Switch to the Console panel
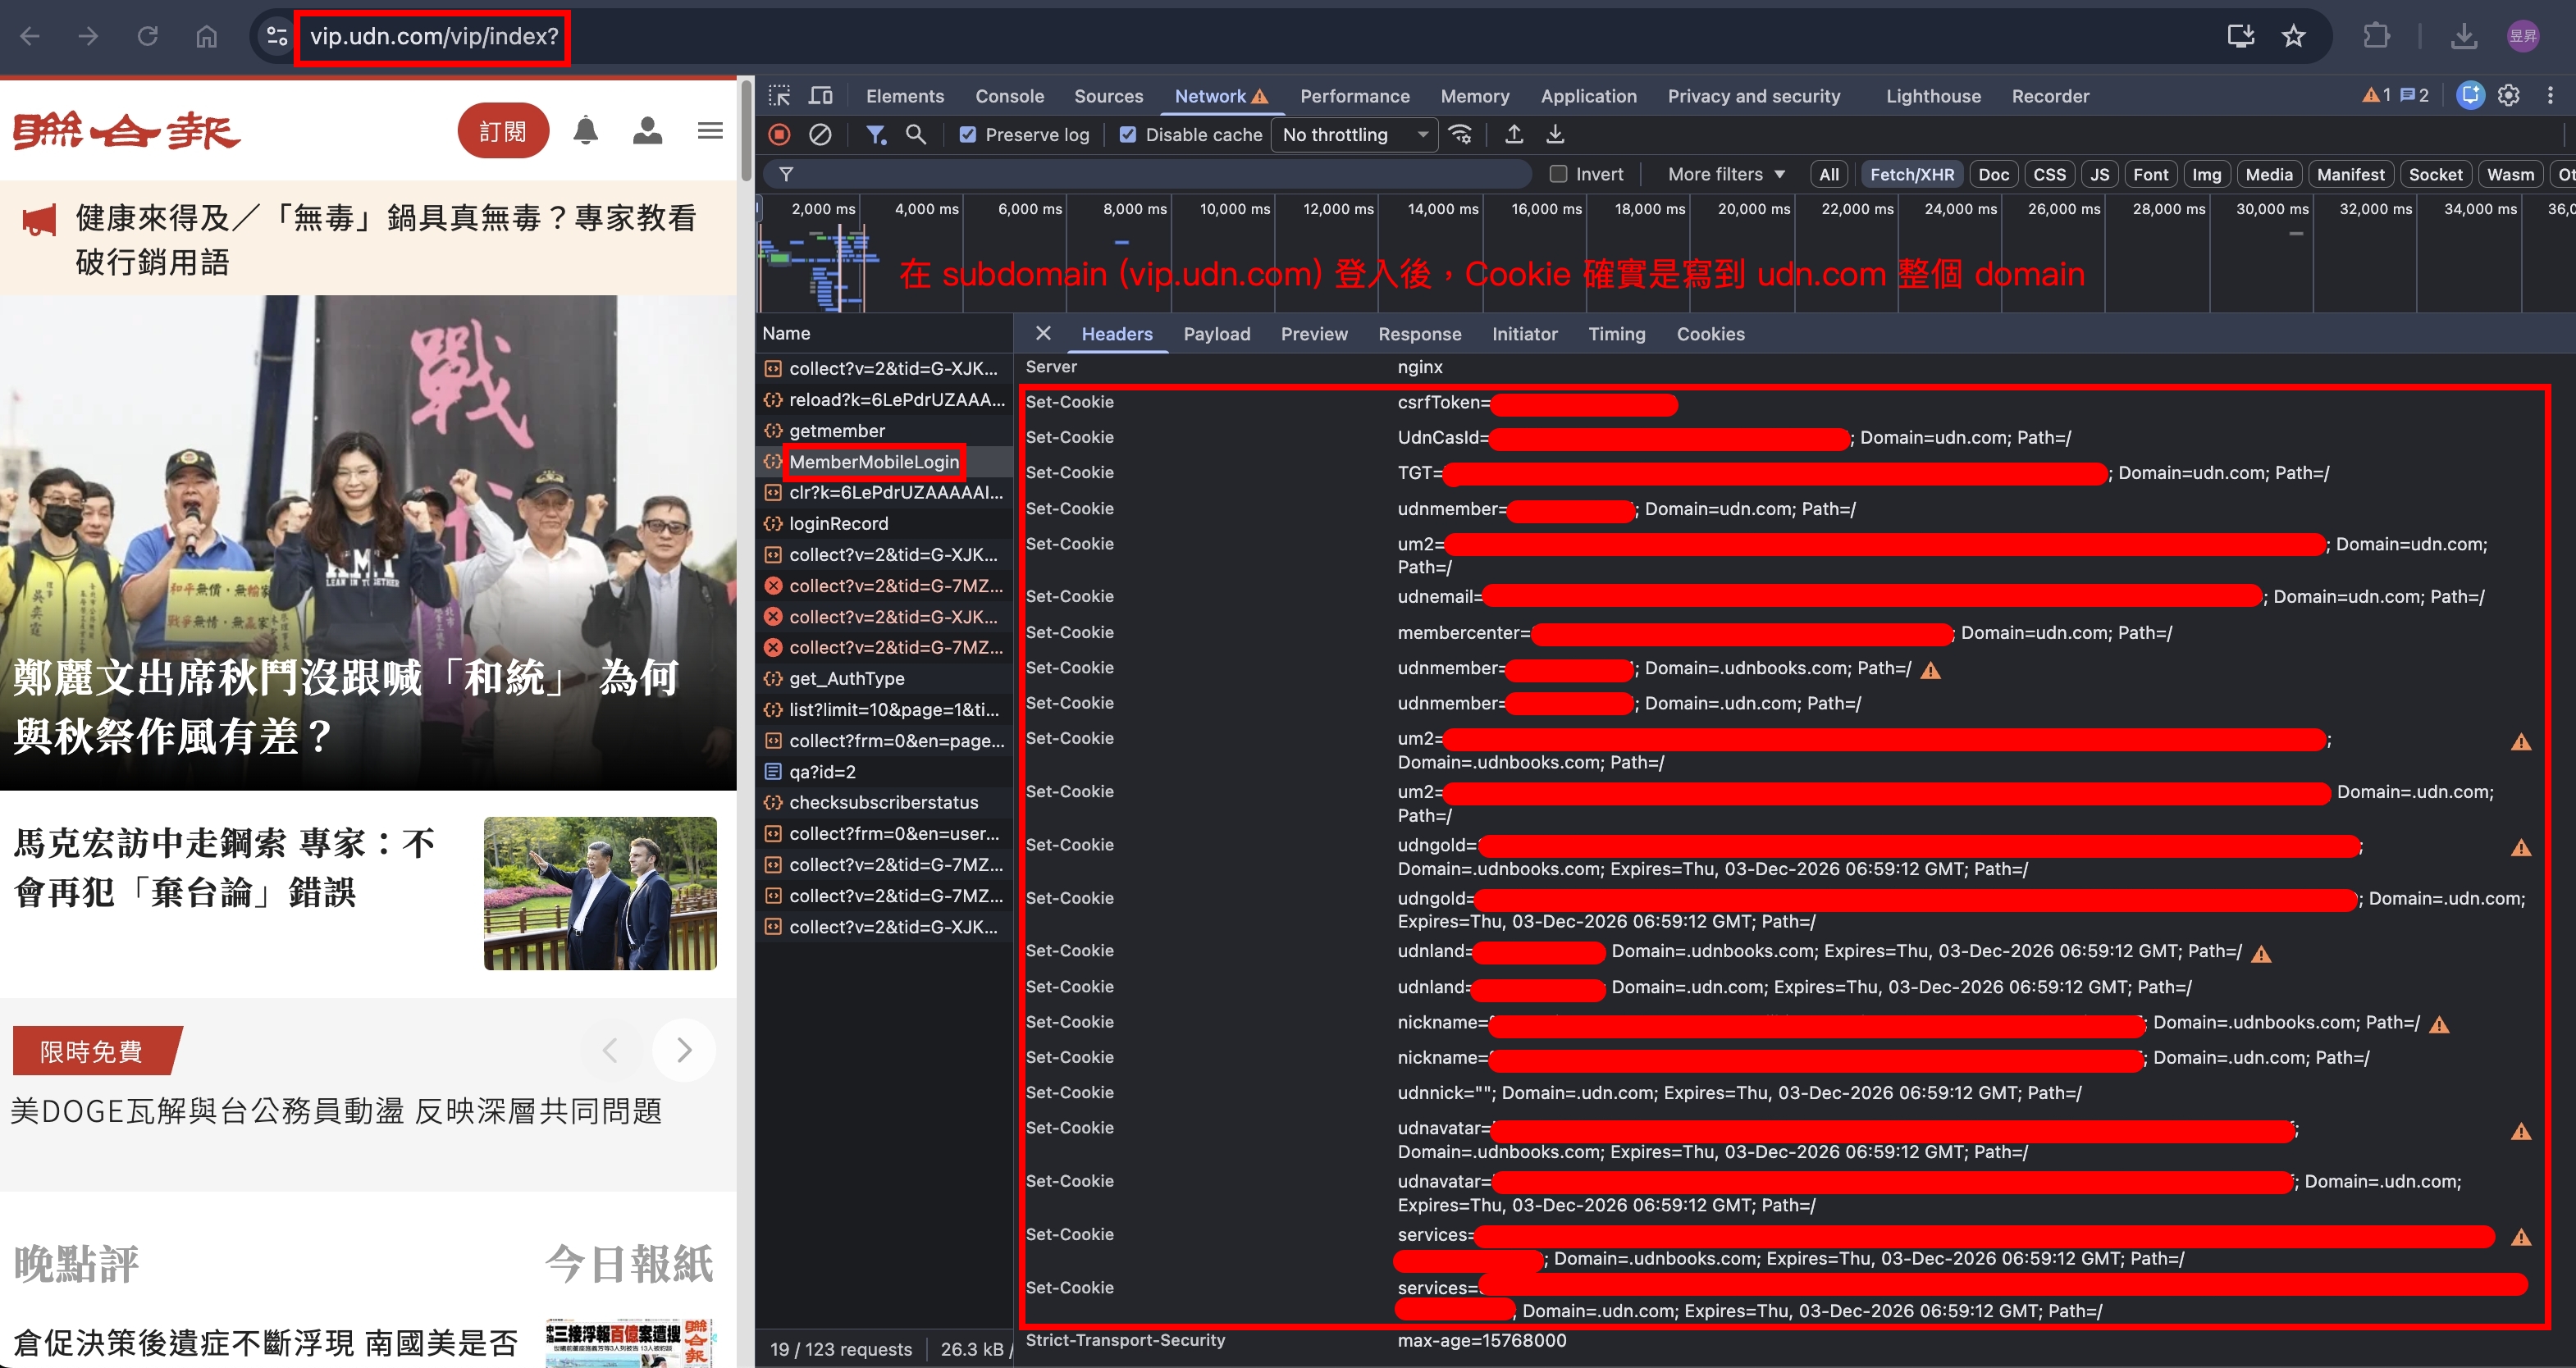This screenshot has height=1368, width=2576. pos(1009,96)
